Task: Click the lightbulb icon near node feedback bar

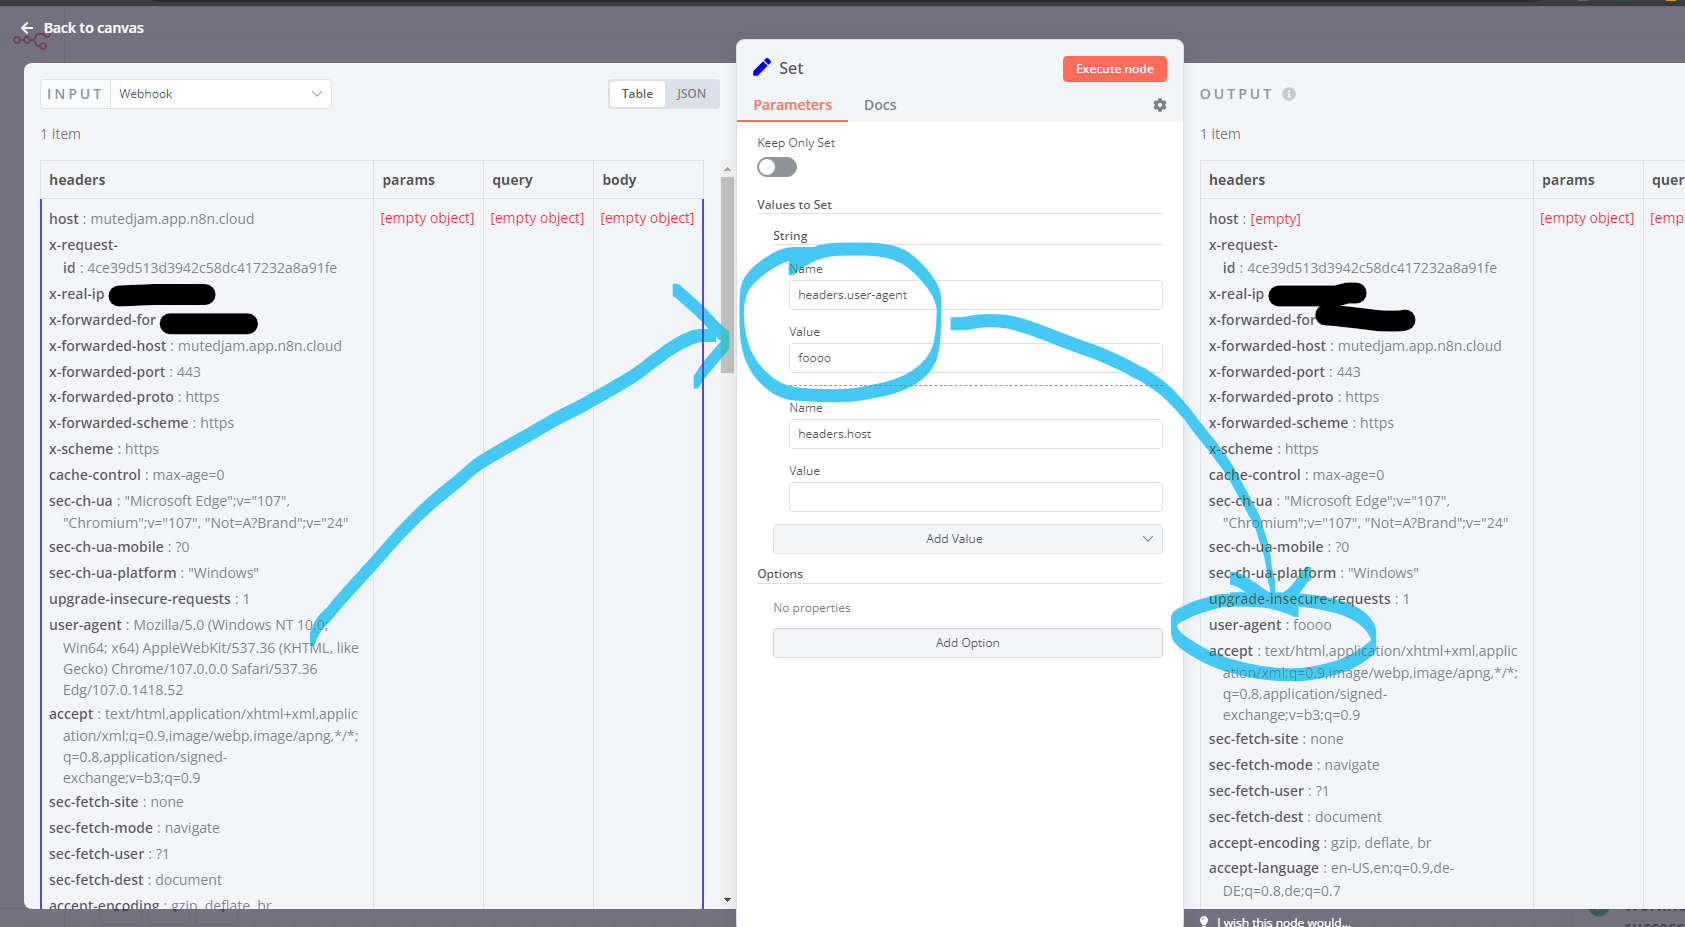Action: pos(1203,919)
